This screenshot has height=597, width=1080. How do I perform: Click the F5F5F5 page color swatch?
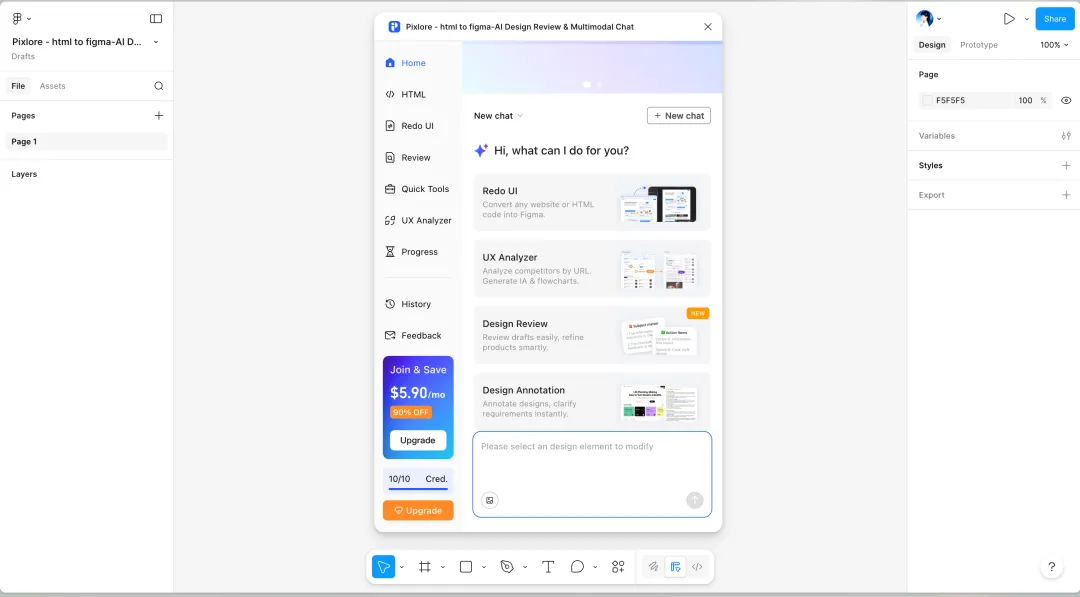(x=927, y=101)
